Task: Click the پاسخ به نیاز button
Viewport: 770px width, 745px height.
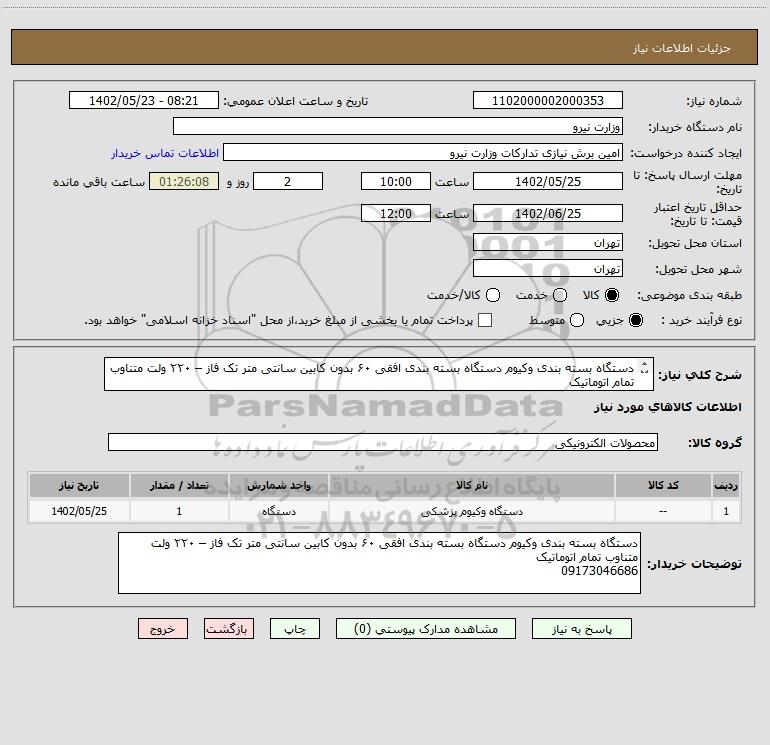Action: (x=581, y=629)
